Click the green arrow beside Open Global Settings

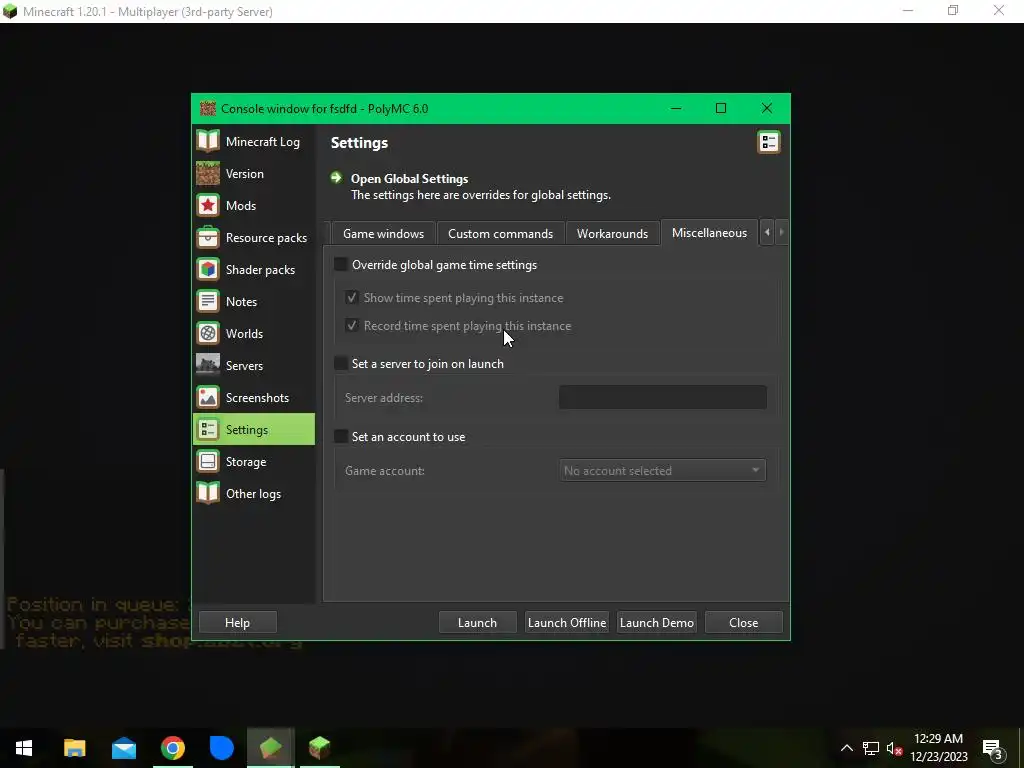(336, 178)
